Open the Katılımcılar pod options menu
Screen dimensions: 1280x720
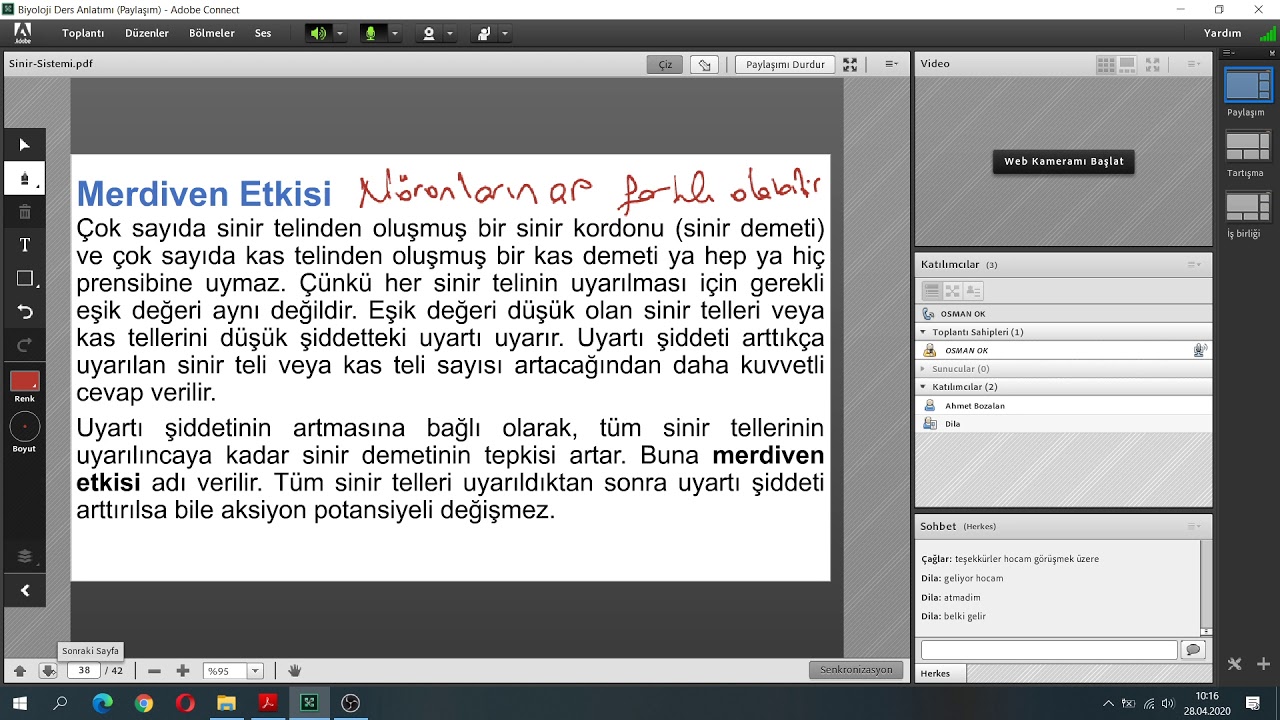1194,265
